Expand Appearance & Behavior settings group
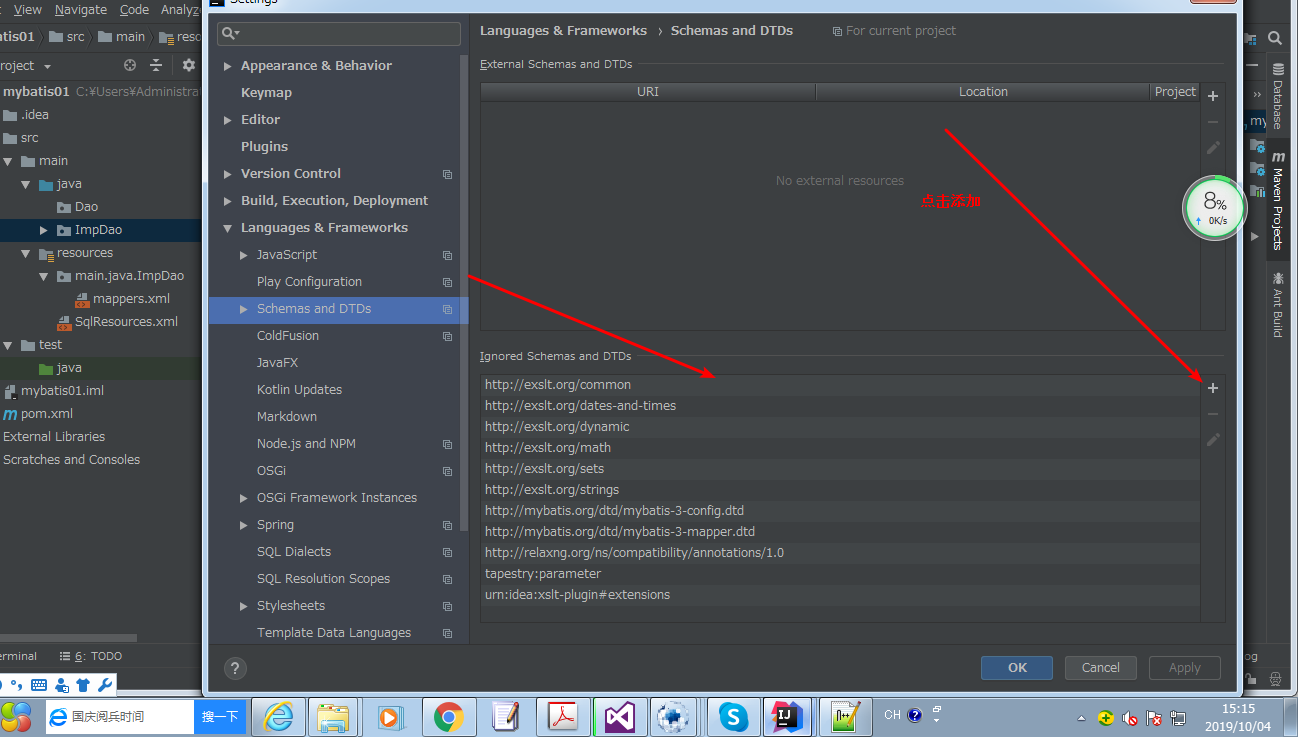 pyautogui.click(x=229, y=66)
